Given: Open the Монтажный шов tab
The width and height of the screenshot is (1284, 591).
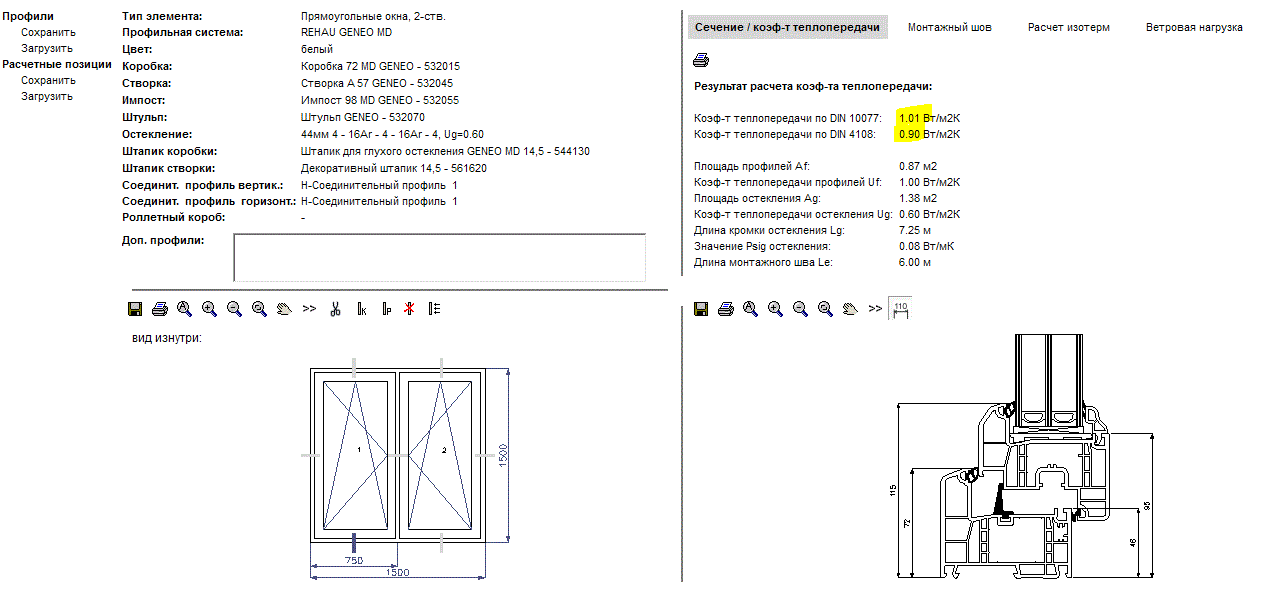Looking at the screenshot, I should click(950, 27).
